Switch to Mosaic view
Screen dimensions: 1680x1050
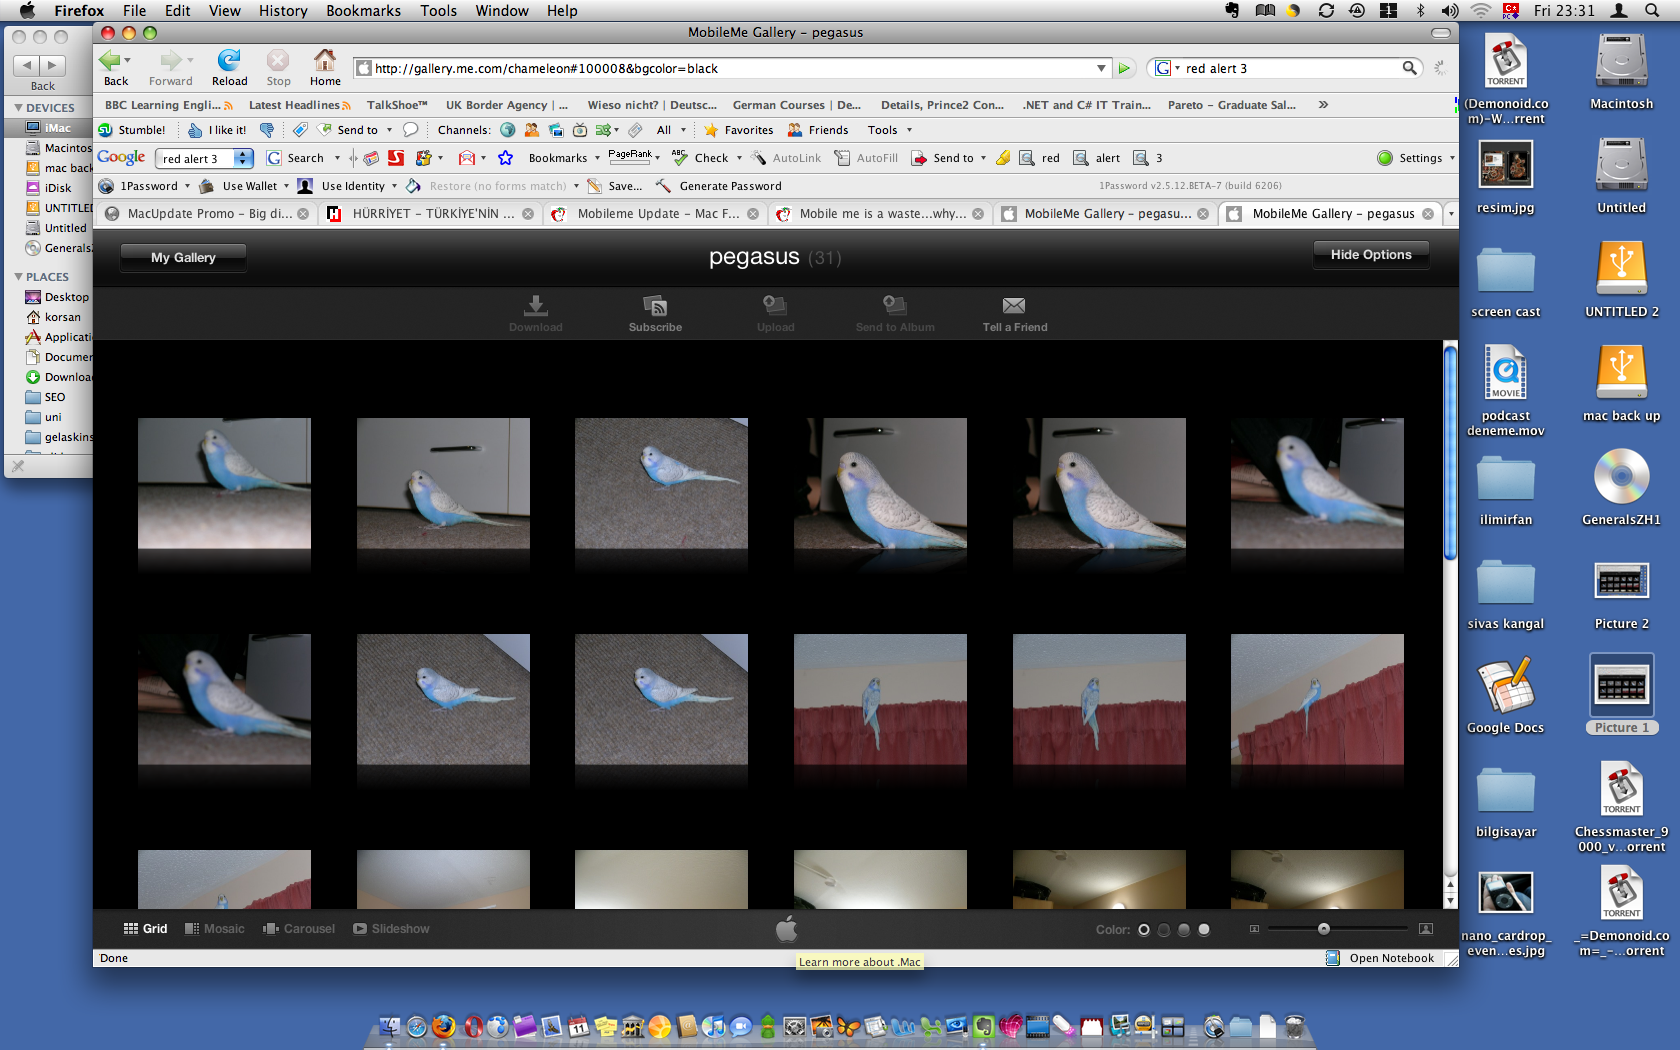click(x=214, y=929)
